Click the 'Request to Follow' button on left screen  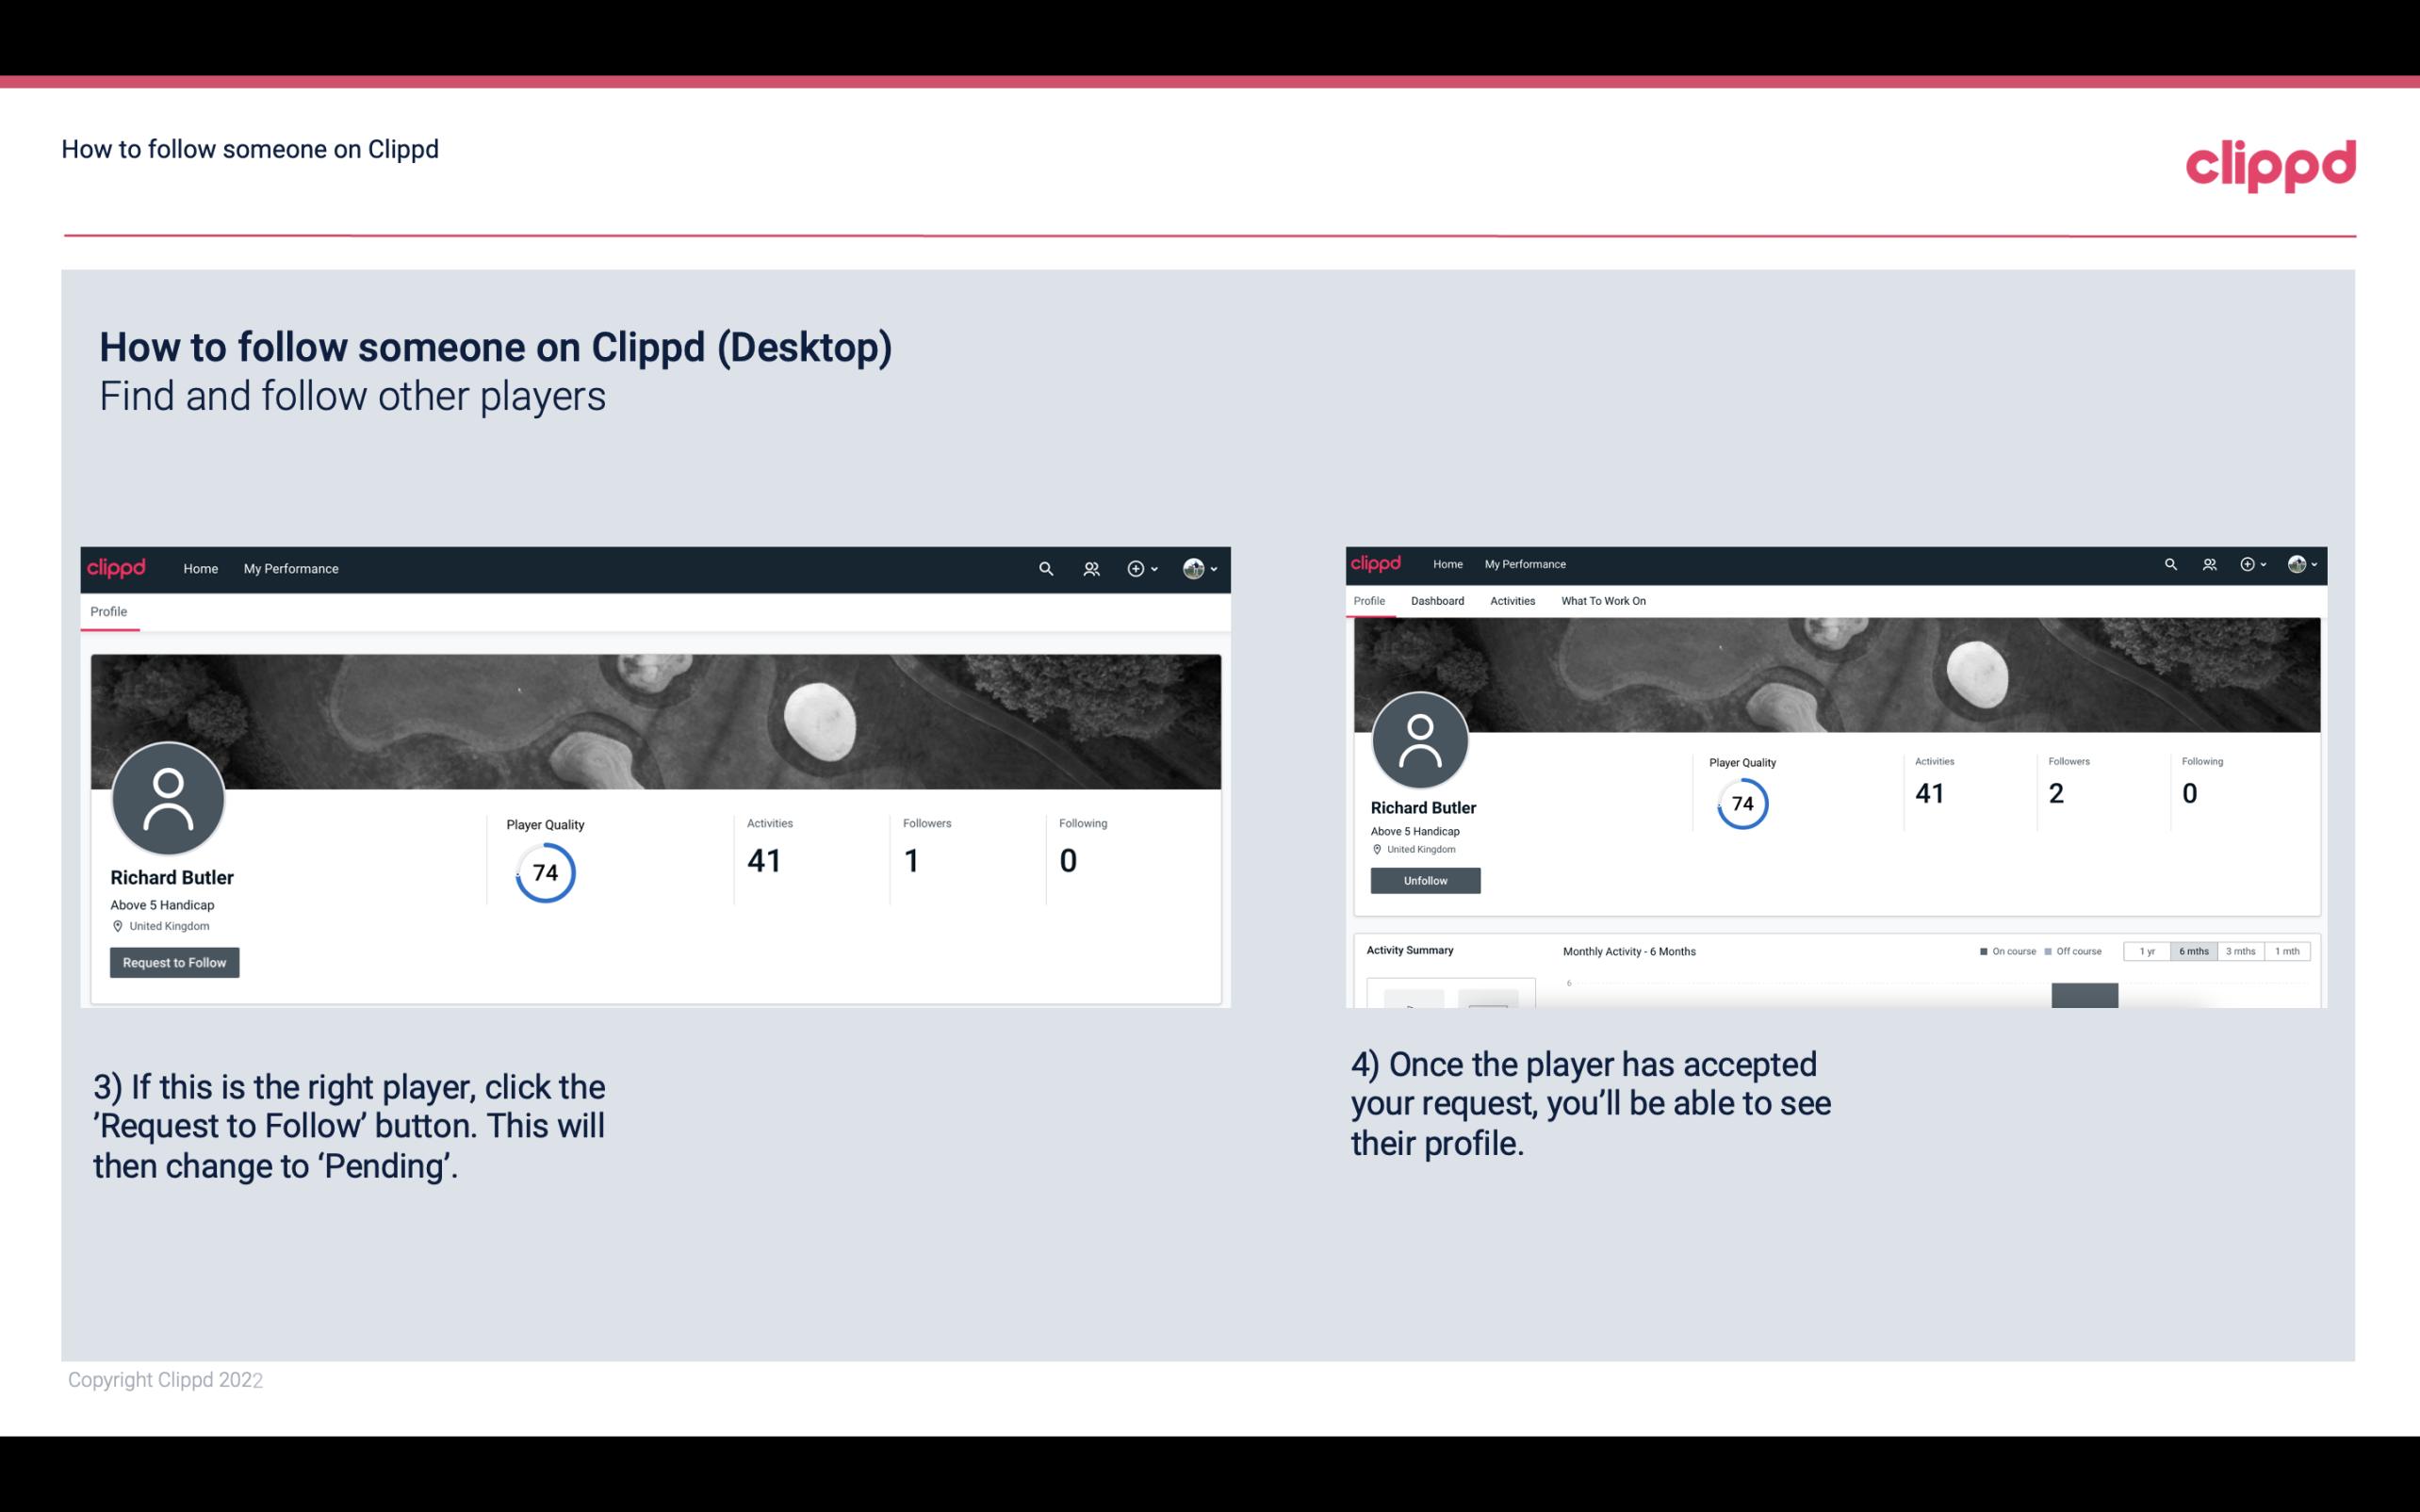[x=174, y=962]
